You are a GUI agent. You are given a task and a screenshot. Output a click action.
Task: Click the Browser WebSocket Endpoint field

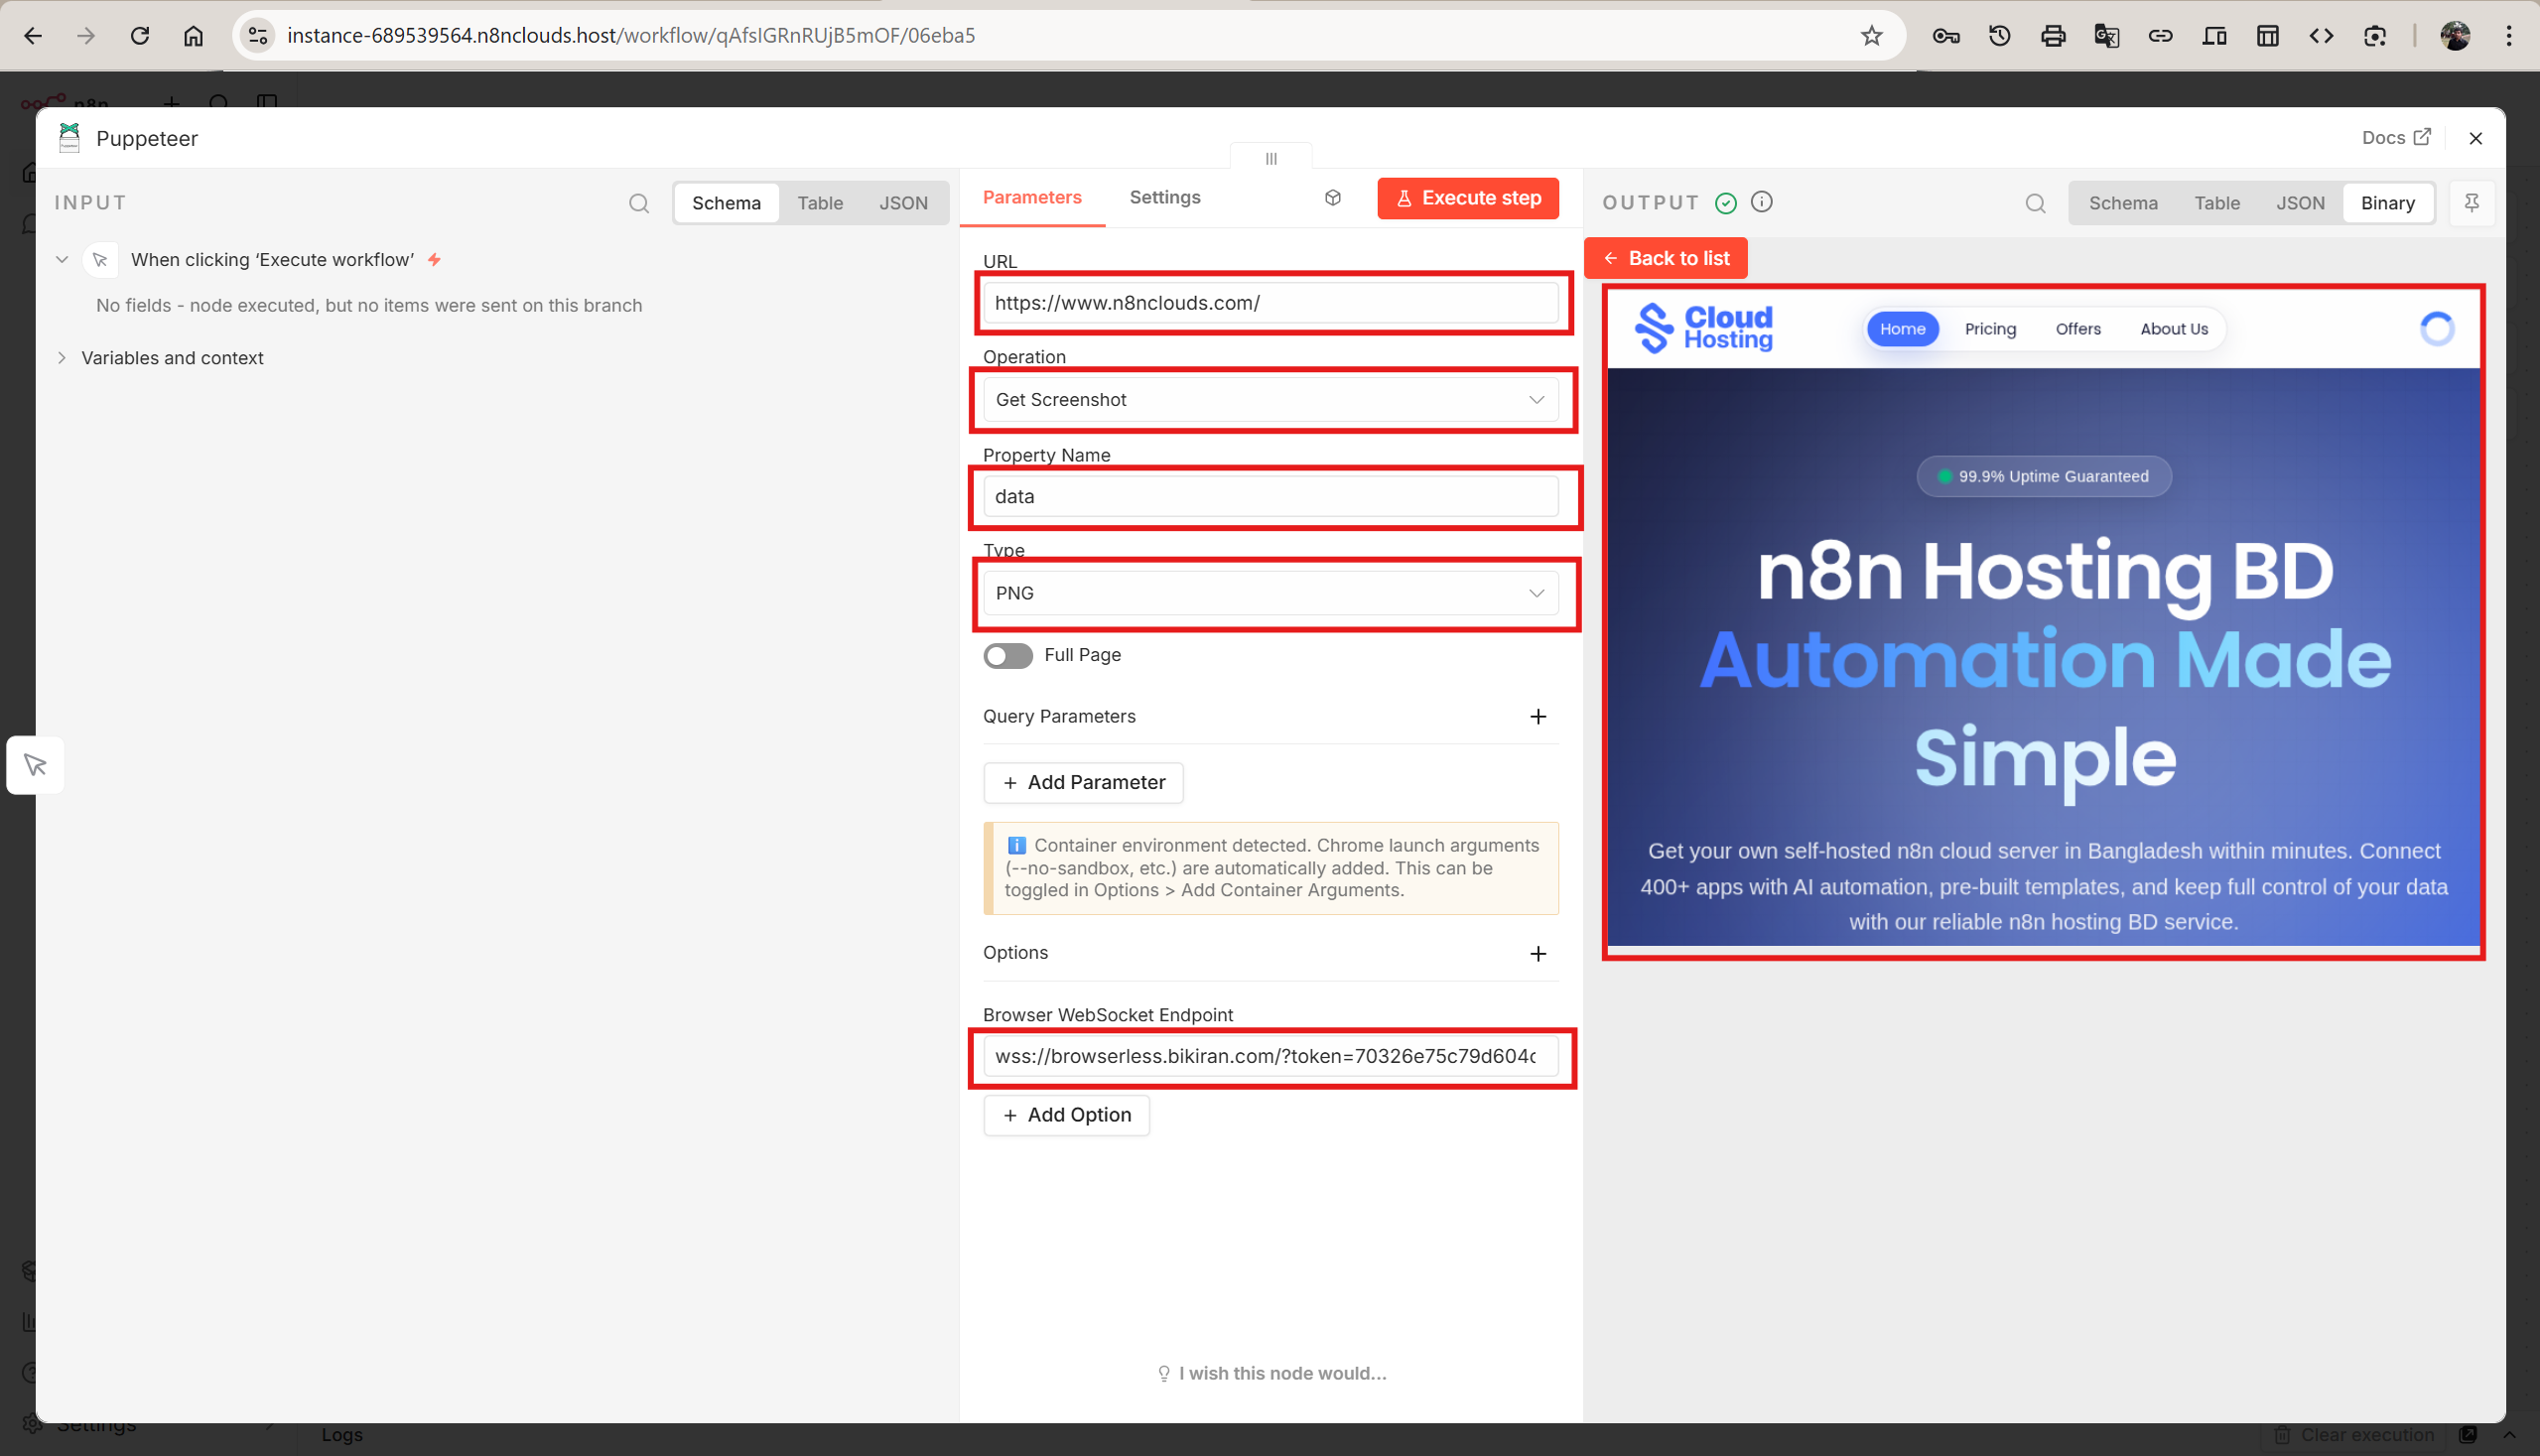click(1270, 1056)
